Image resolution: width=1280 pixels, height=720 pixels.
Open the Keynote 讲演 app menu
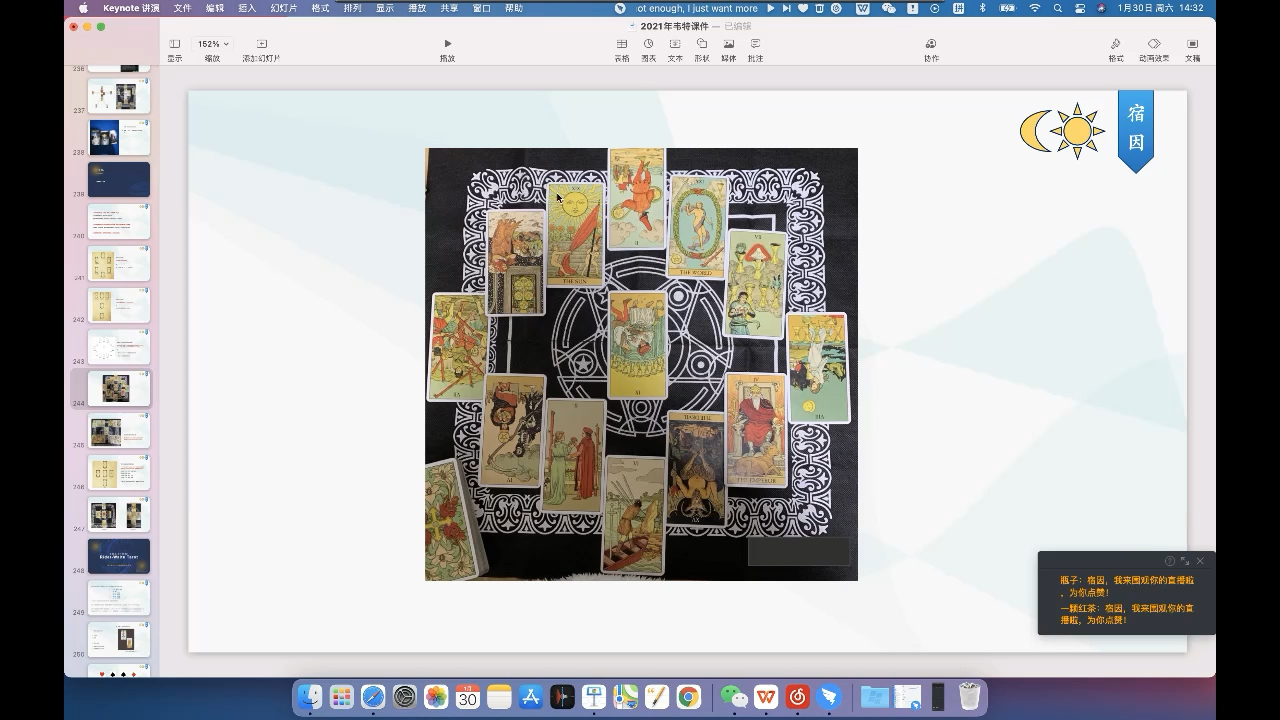131,8
